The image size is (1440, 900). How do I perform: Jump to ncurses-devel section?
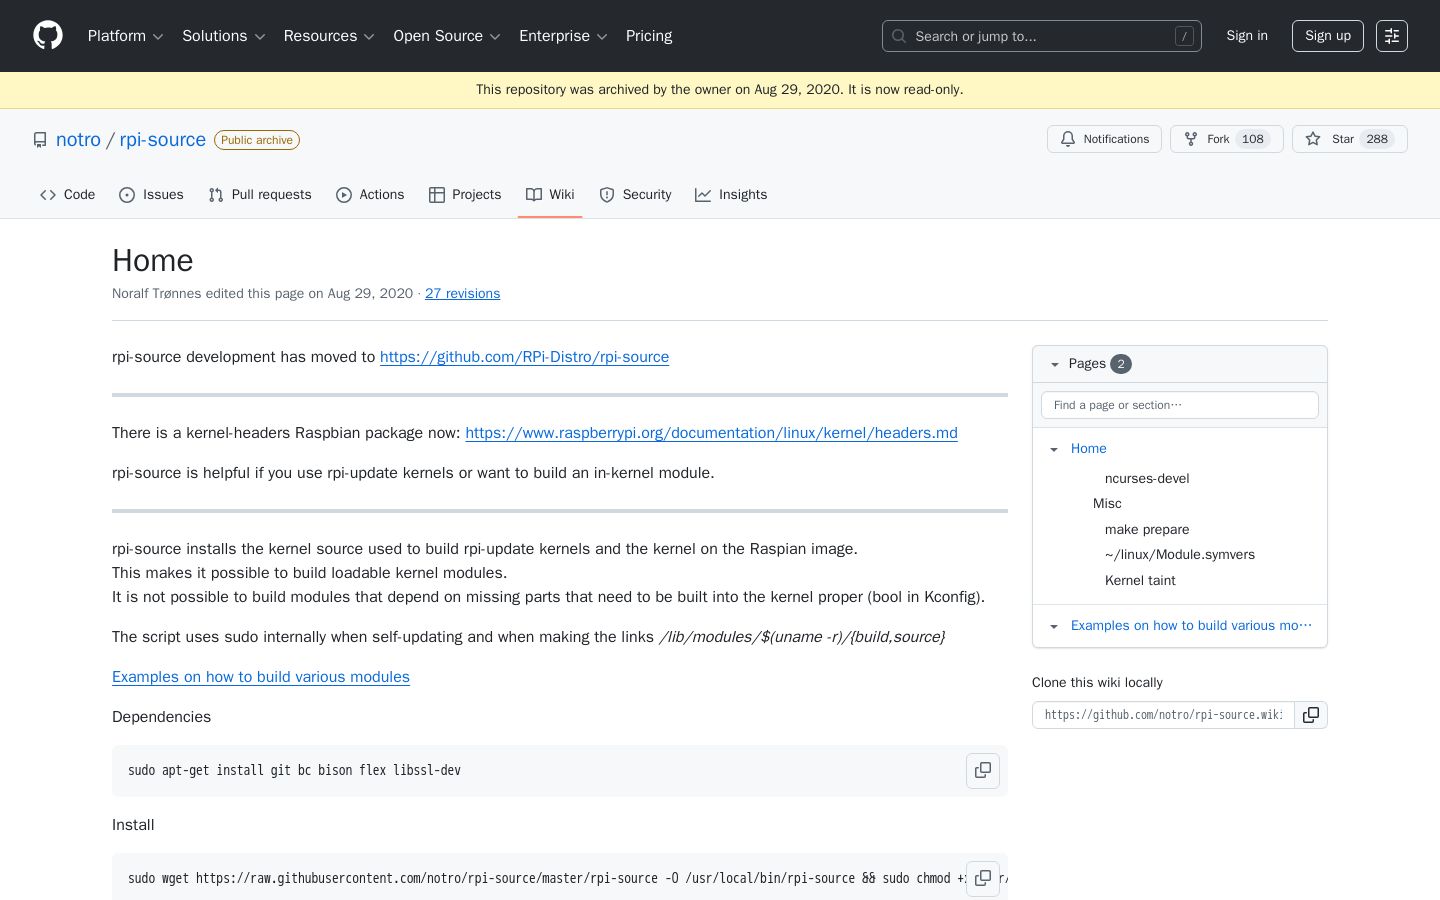pos(1147,479)
